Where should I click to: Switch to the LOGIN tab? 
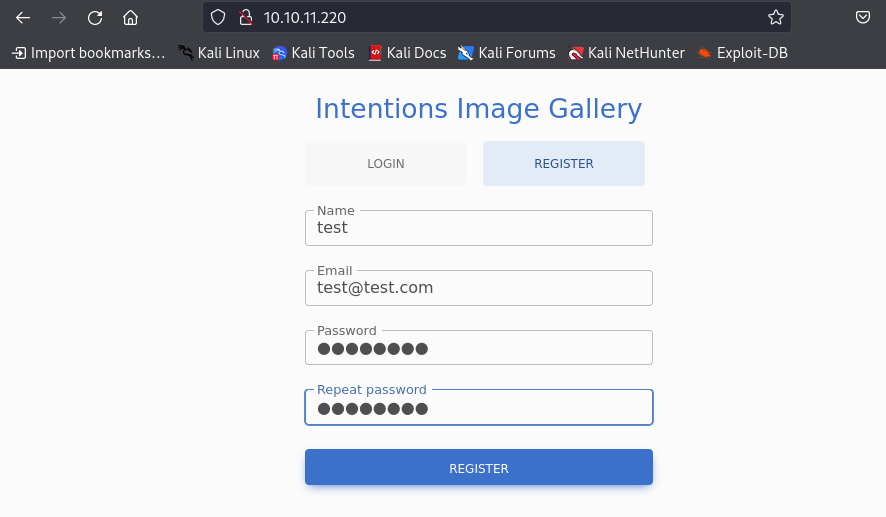click(386, 164)
